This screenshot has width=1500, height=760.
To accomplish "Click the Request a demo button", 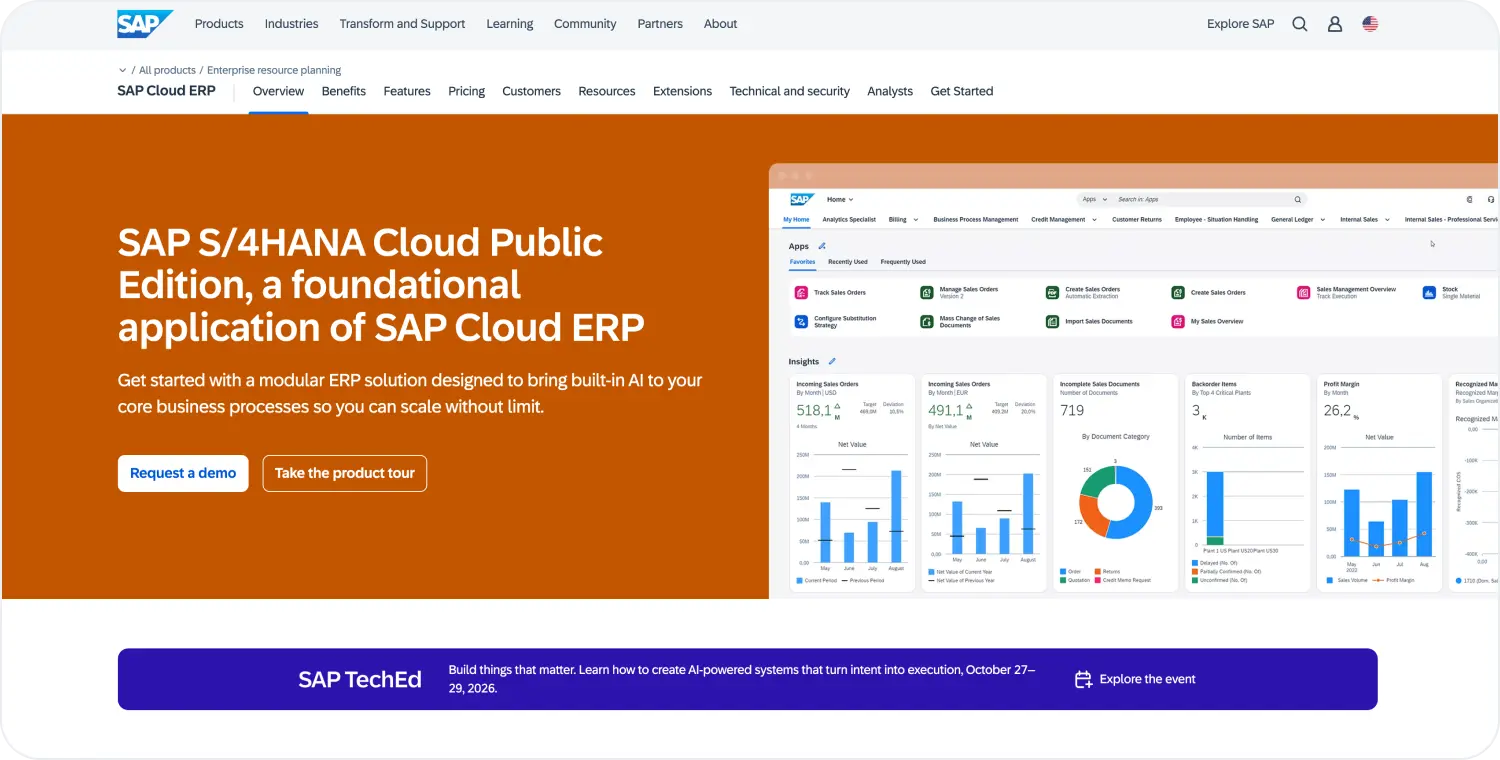I will [x=183, y=473].
